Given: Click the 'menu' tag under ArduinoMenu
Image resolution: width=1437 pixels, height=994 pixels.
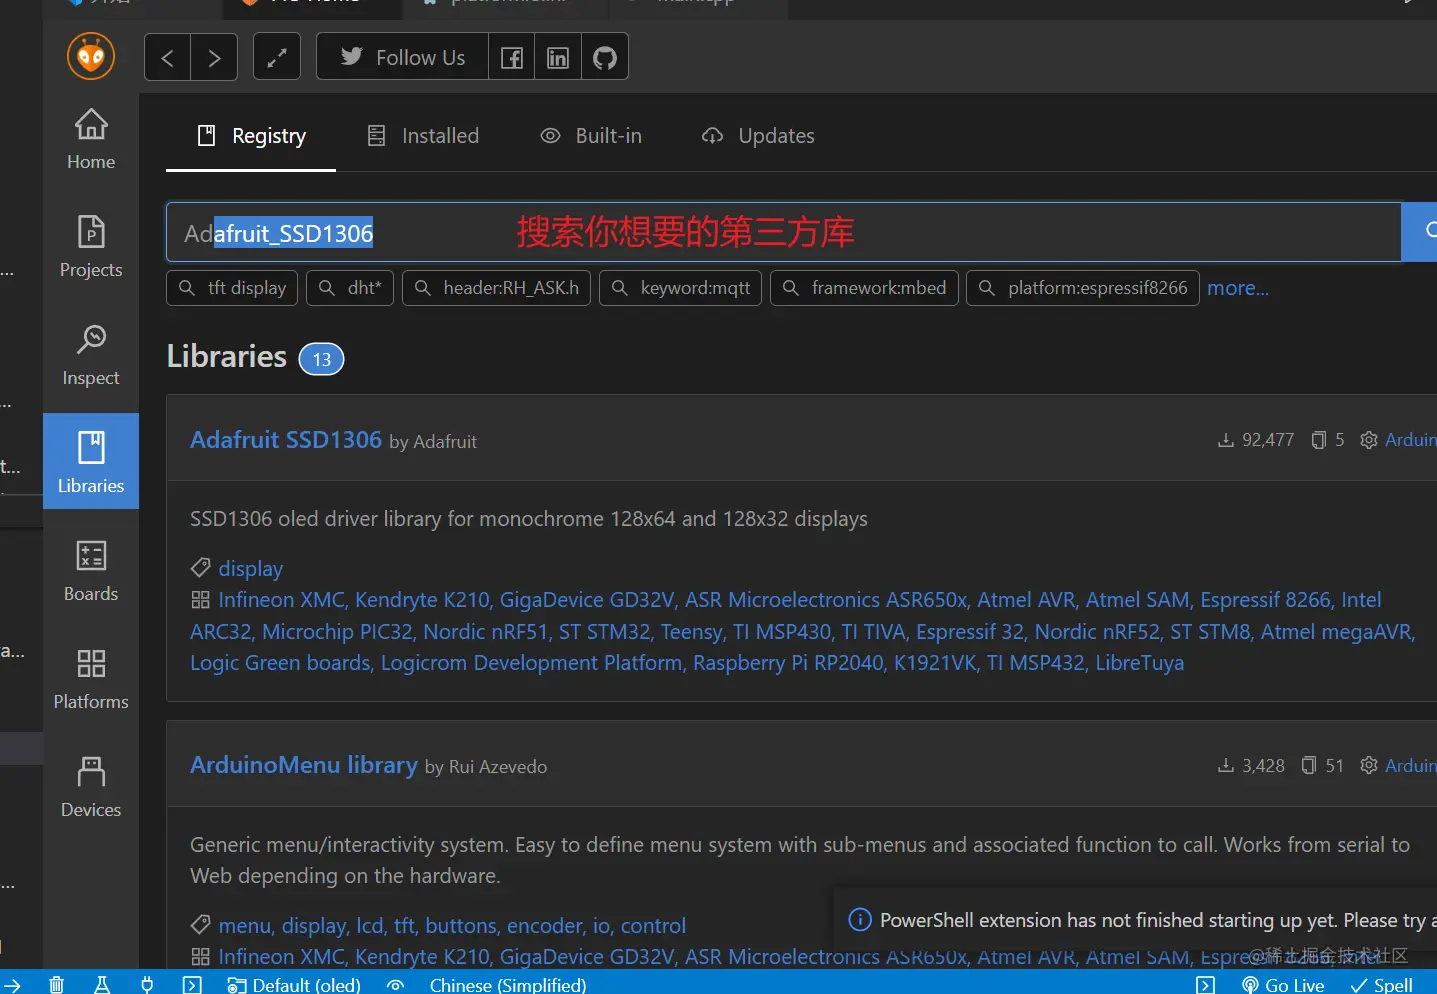Looking at the screenshot, I should pyautogui.click(x=245, y=926).
